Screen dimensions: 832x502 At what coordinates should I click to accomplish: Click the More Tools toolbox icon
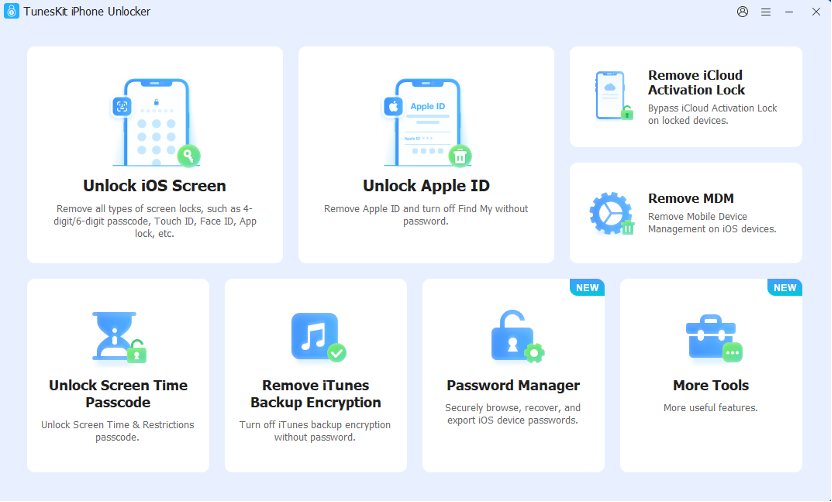[714, 338]
